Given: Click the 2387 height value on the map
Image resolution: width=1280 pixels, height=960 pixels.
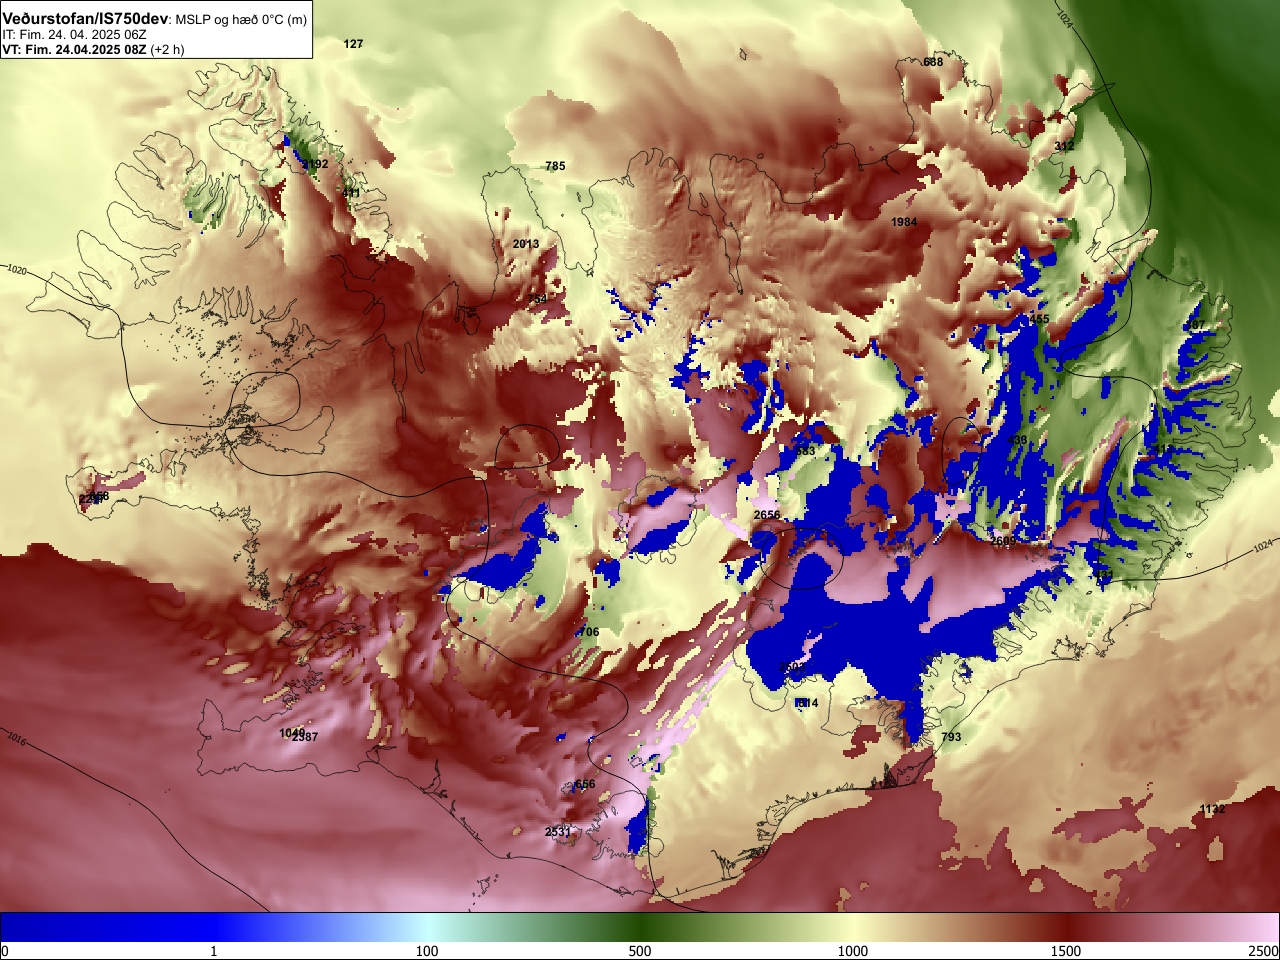Looking at the screenshot, I should coord(305,737).
